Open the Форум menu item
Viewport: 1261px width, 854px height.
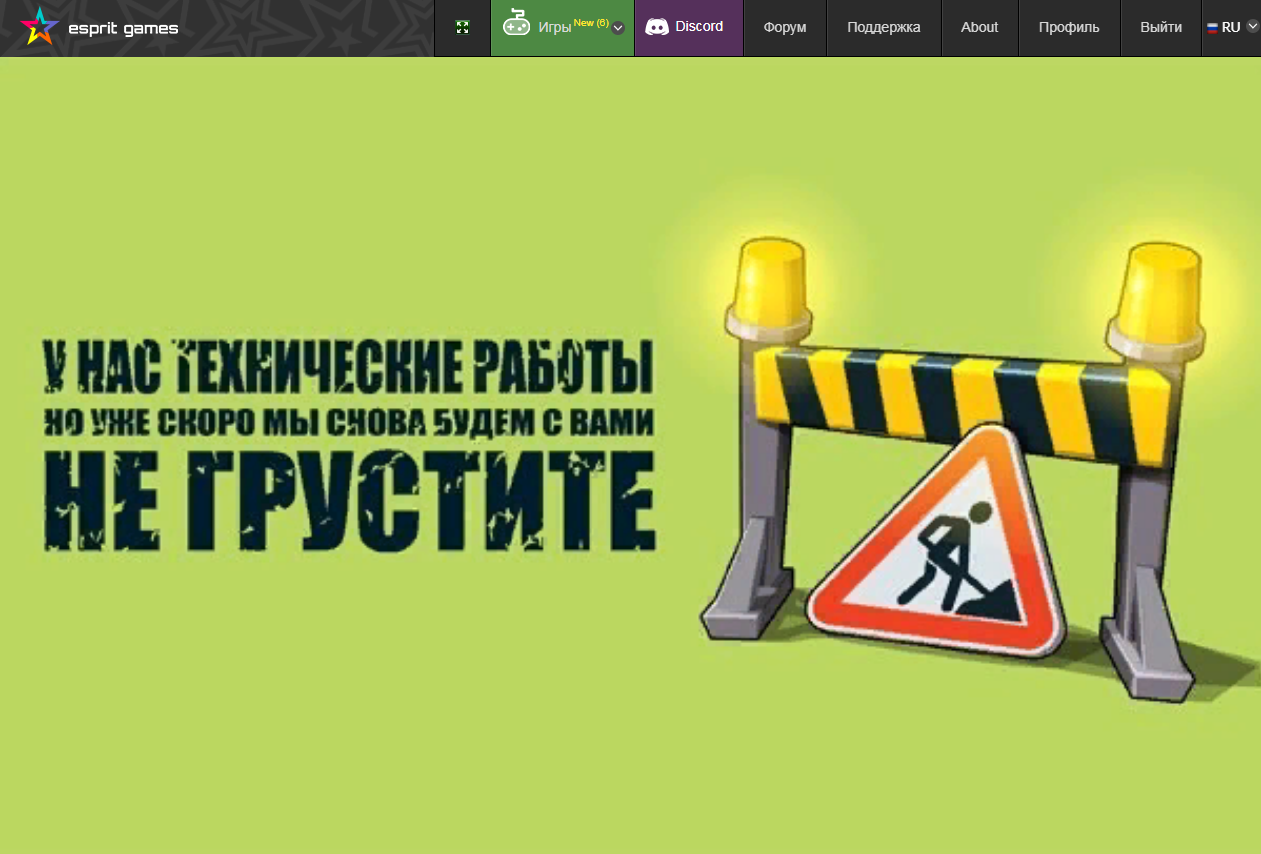click(x=784, y=27)
